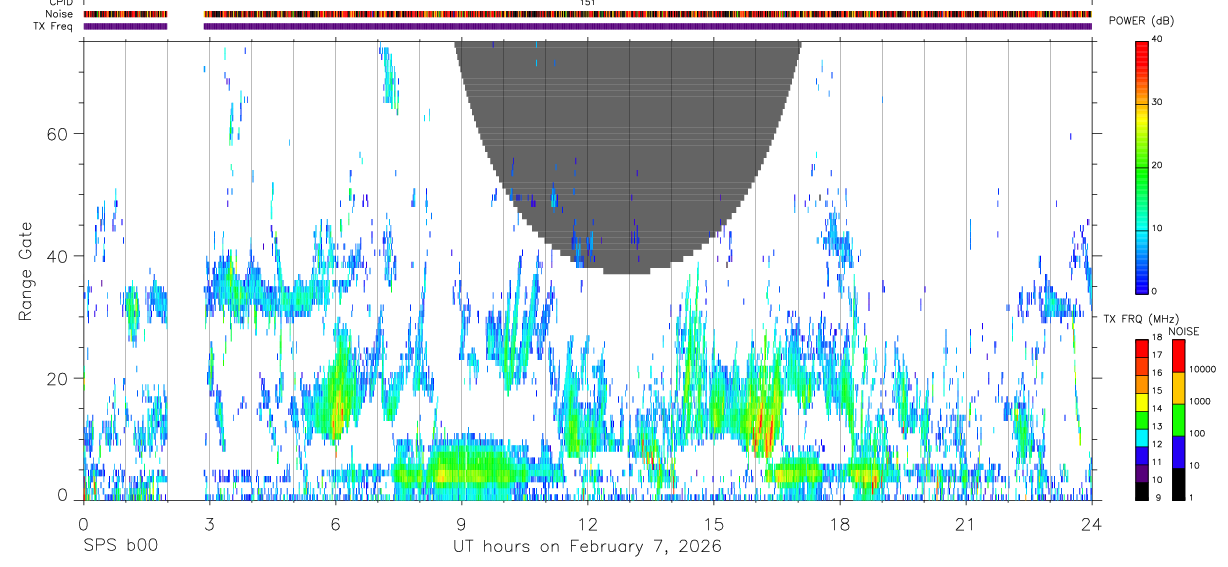Click the 13 tick on TX FRQ legend
This screenshot has width=1228, height=567.
click(x=1157, y=427)
